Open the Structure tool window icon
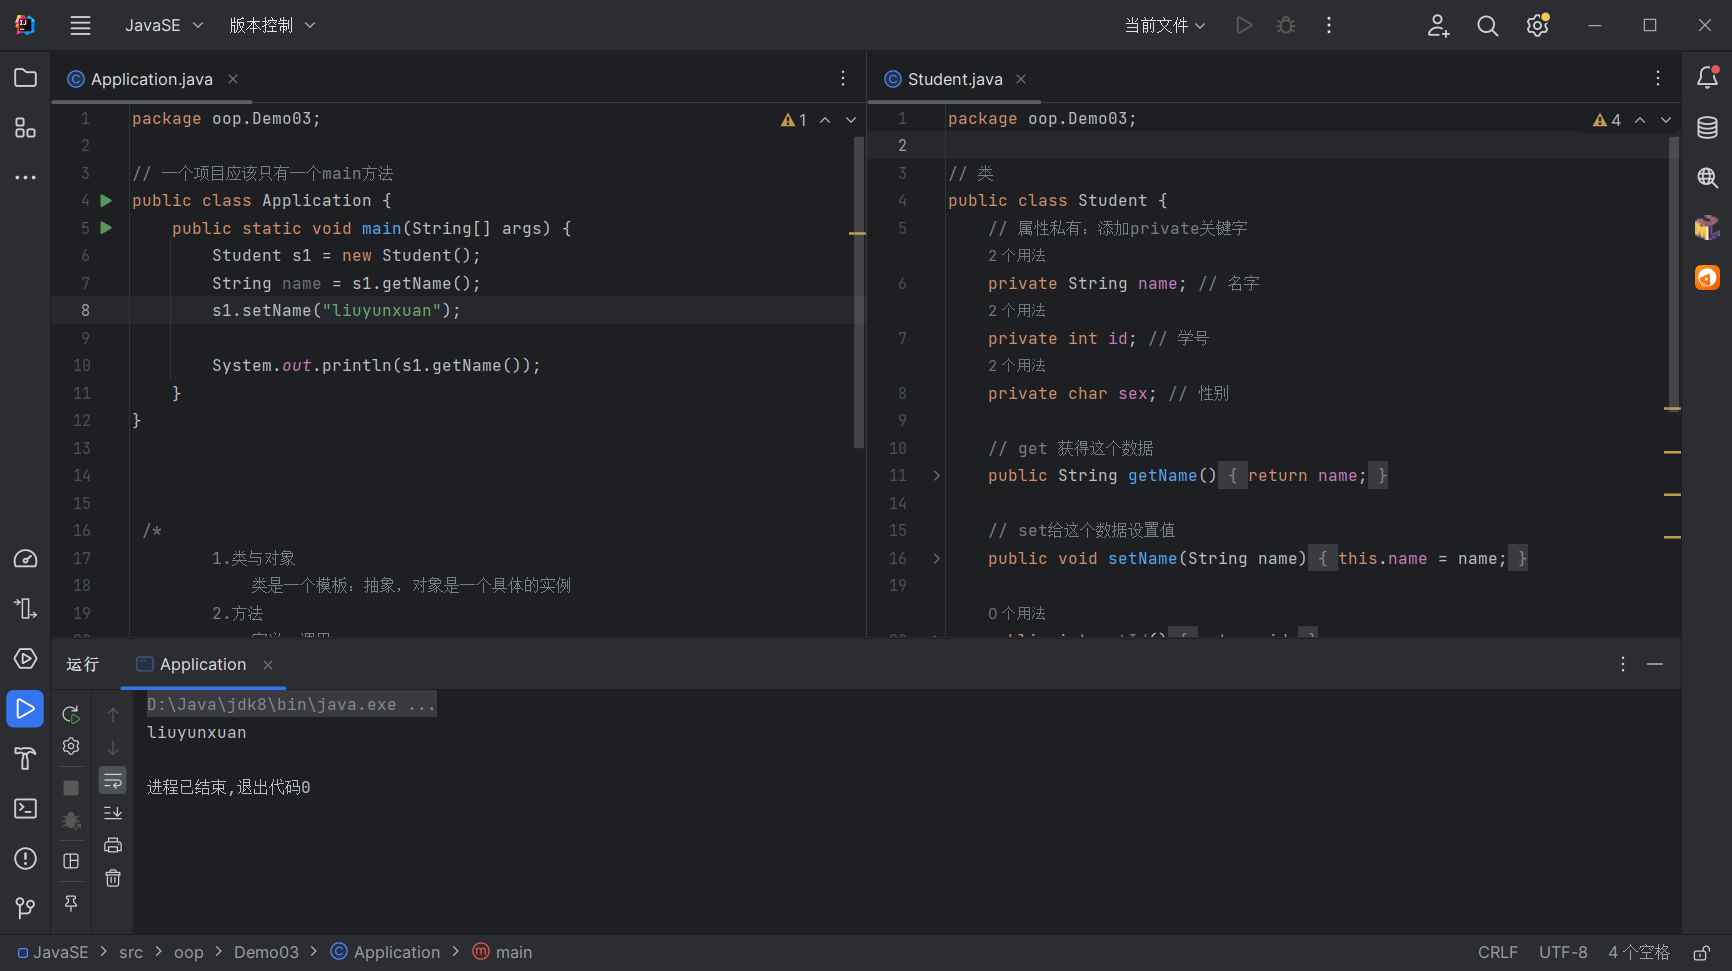 tap(25, 128)
